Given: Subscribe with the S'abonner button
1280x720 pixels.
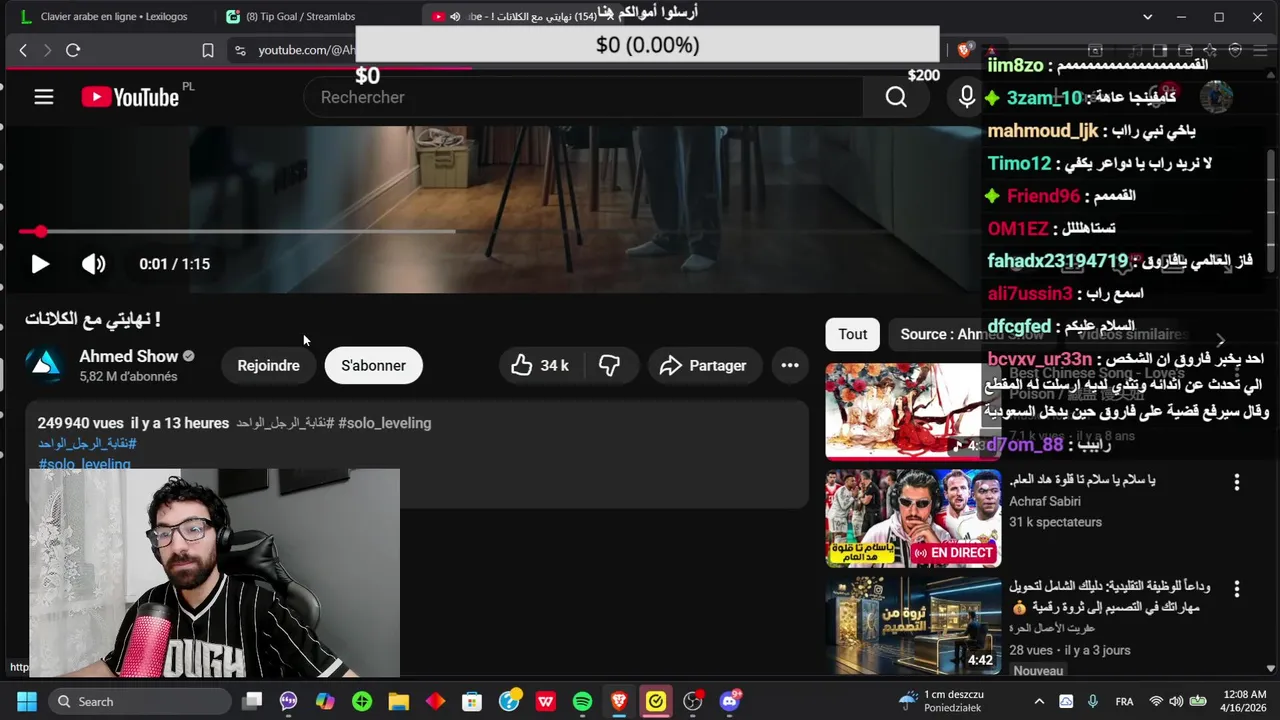Looking at the screenshot, I should point(373,366).
